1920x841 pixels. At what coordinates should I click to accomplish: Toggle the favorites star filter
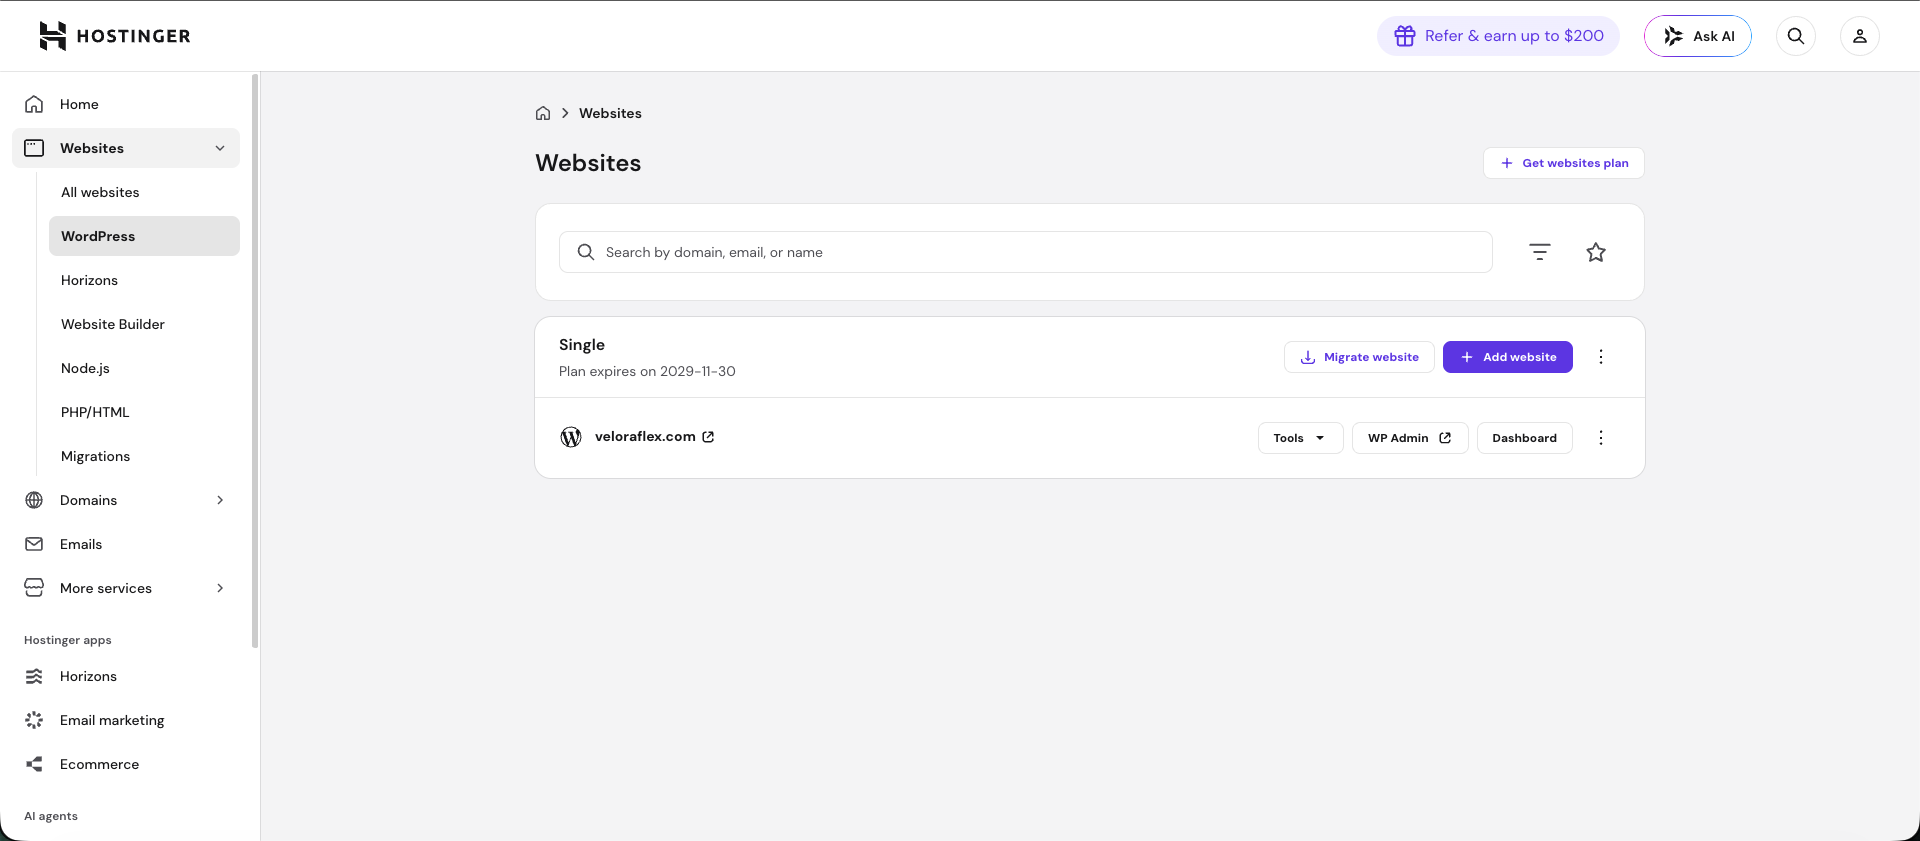point(1596,252)
